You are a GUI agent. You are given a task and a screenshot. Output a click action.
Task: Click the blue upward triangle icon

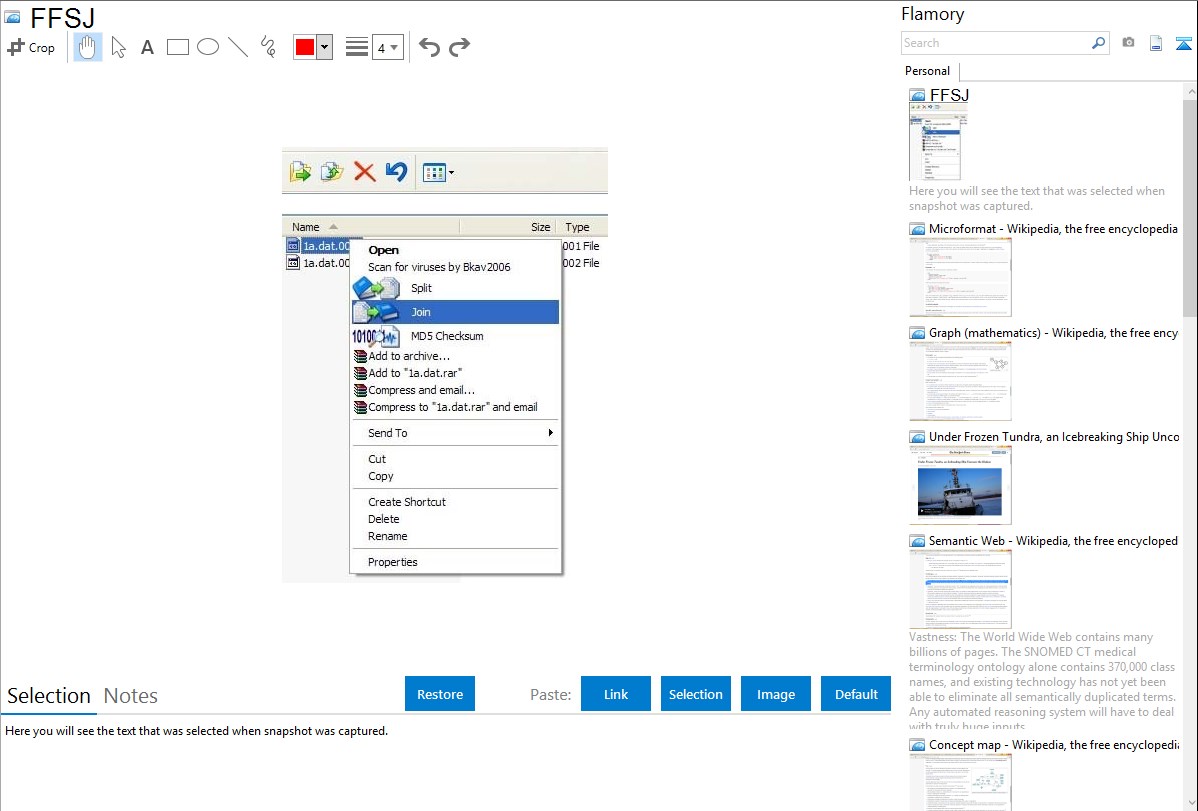(1183, 43)
